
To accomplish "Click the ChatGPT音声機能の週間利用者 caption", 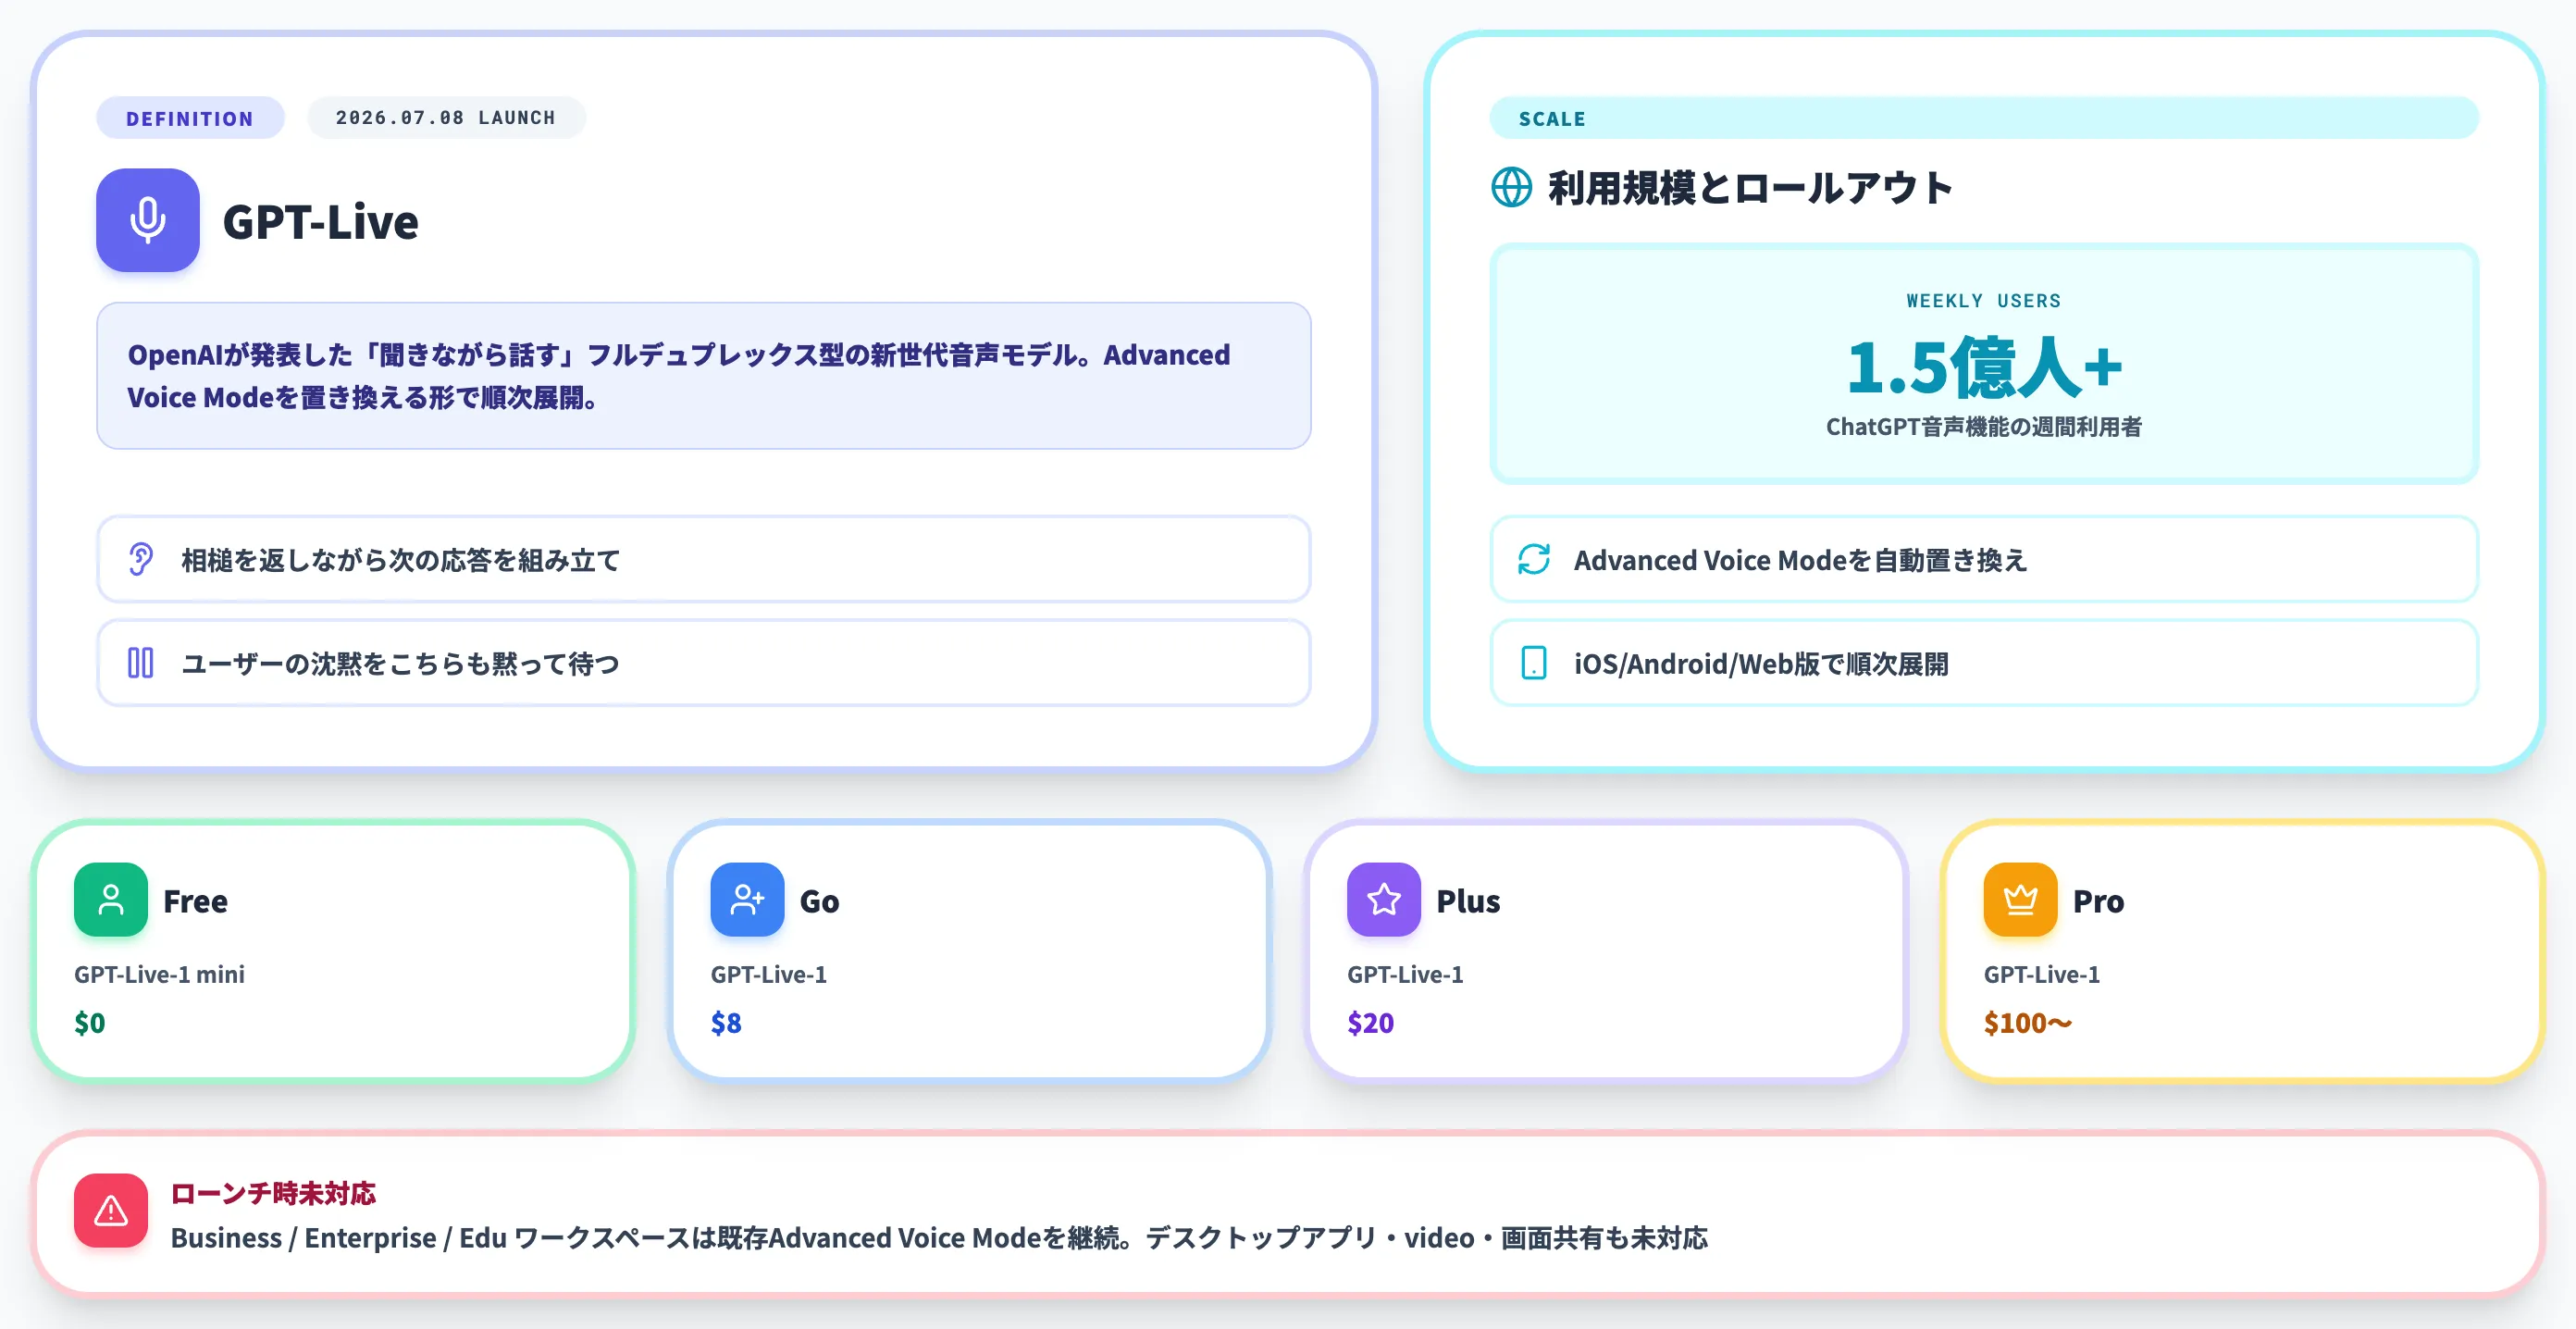I will 1983,427.
